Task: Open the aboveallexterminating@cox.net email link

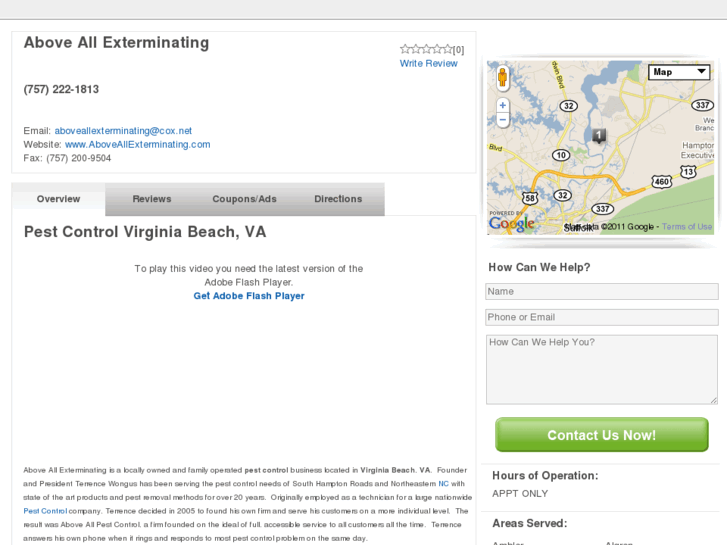Action: (123, 131)
